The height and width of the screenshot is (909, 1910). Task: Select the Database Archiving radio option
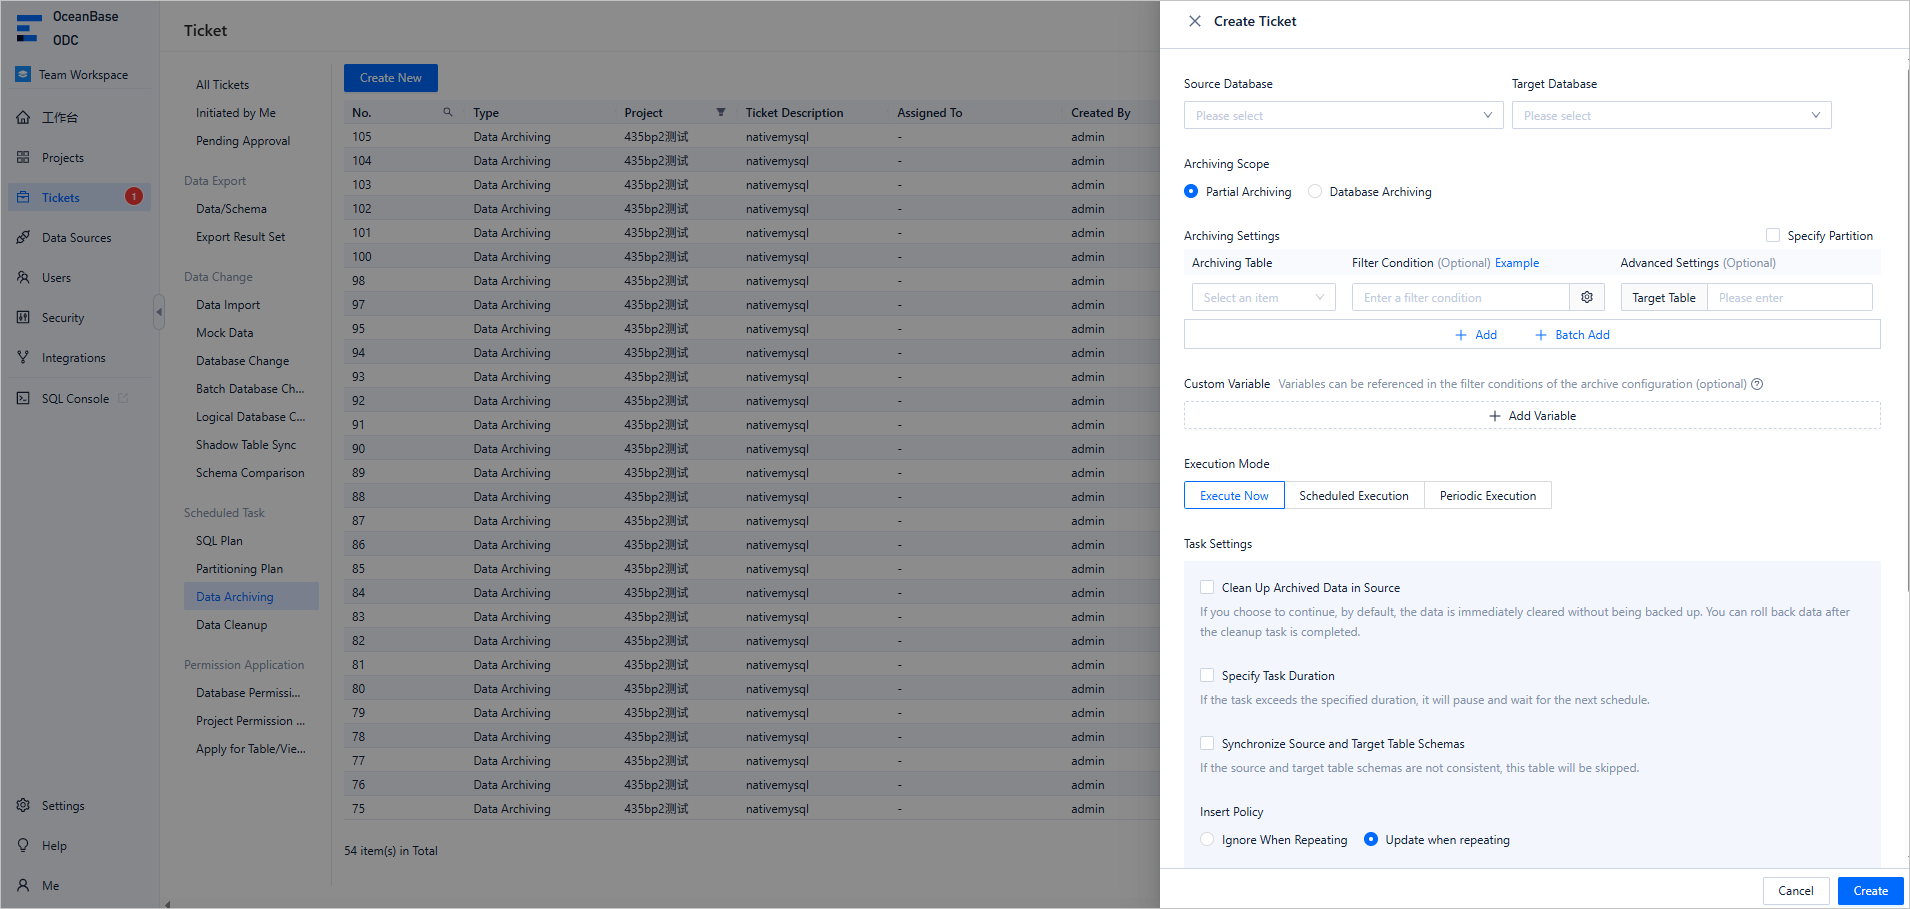click(1315, 192)
